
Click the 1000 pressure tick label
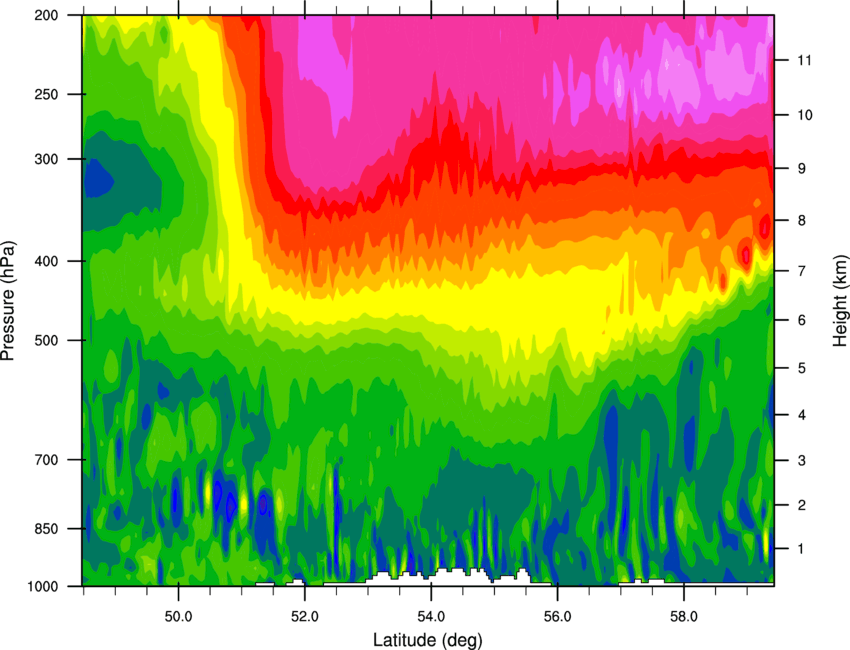pos(42,586)
